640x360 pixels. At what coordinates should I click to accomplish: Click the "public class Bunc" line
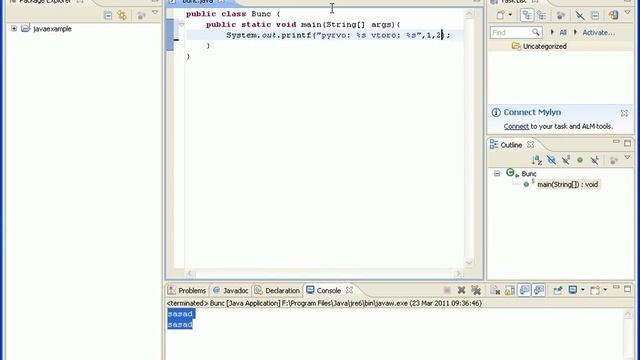pos(233,14)
